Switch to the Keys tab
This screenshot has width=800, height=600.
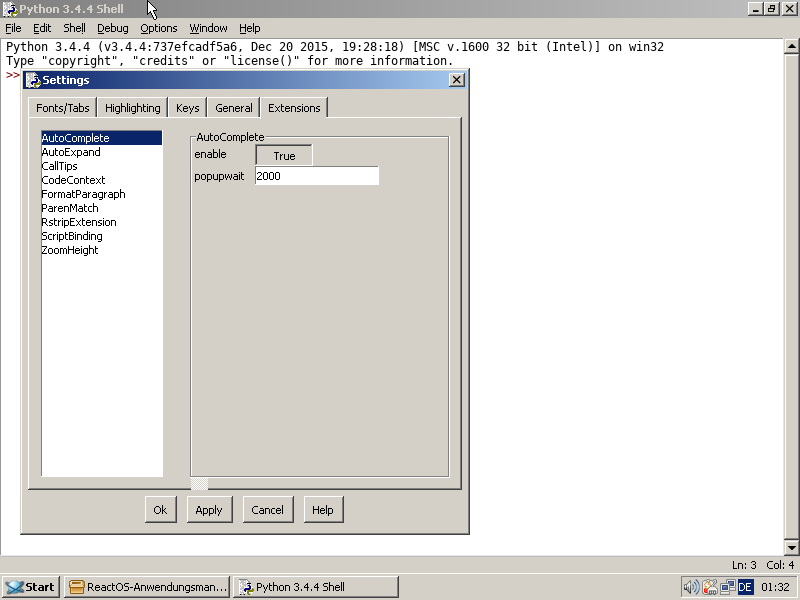pyautogui.click(x=188, y=108)
